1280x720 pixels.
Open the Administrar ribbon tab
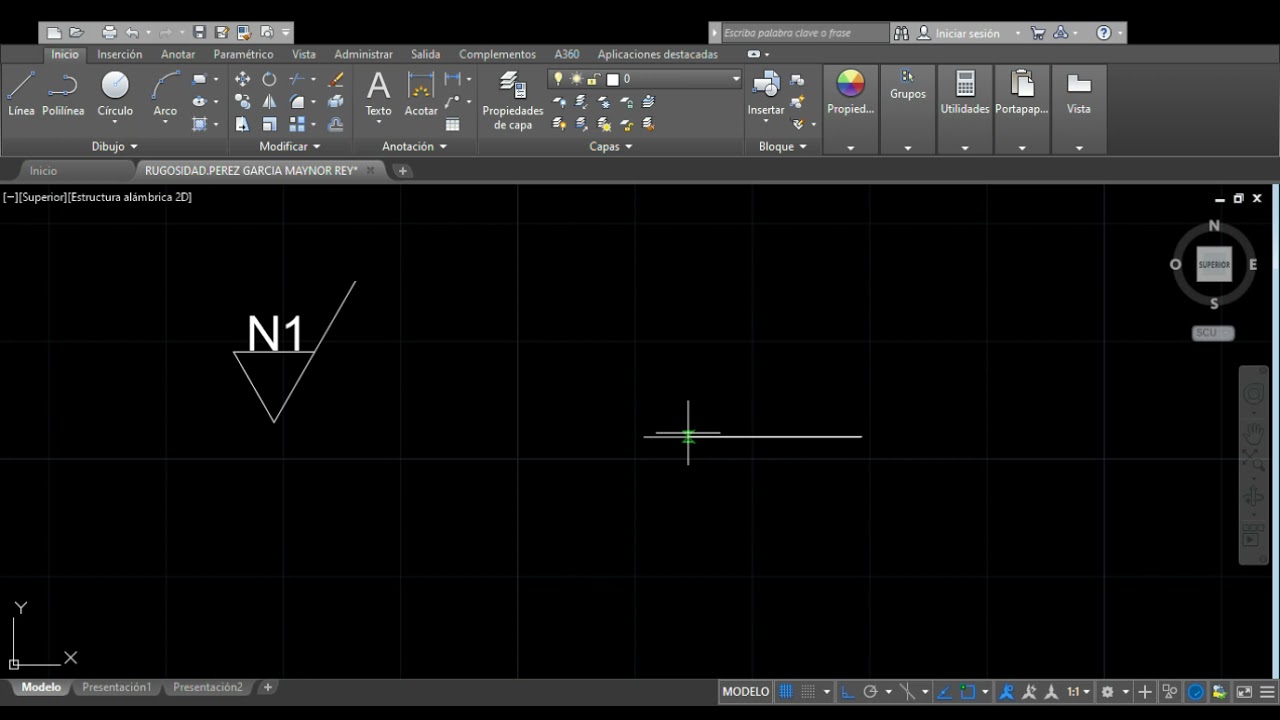(363, 54)
